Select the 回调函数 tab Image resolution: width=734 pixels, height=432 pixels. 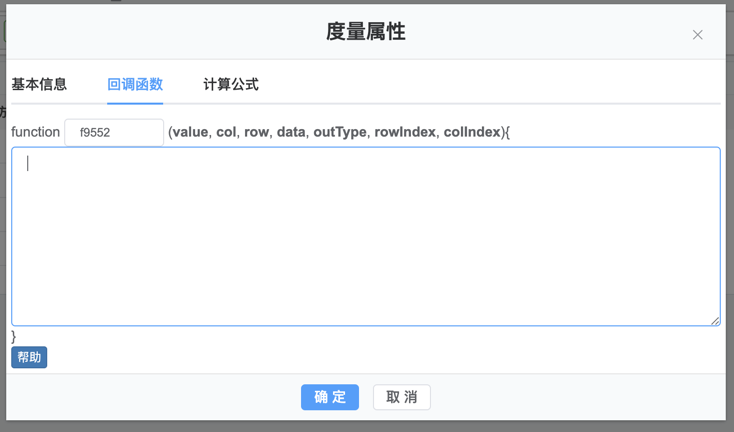(135, 84)
